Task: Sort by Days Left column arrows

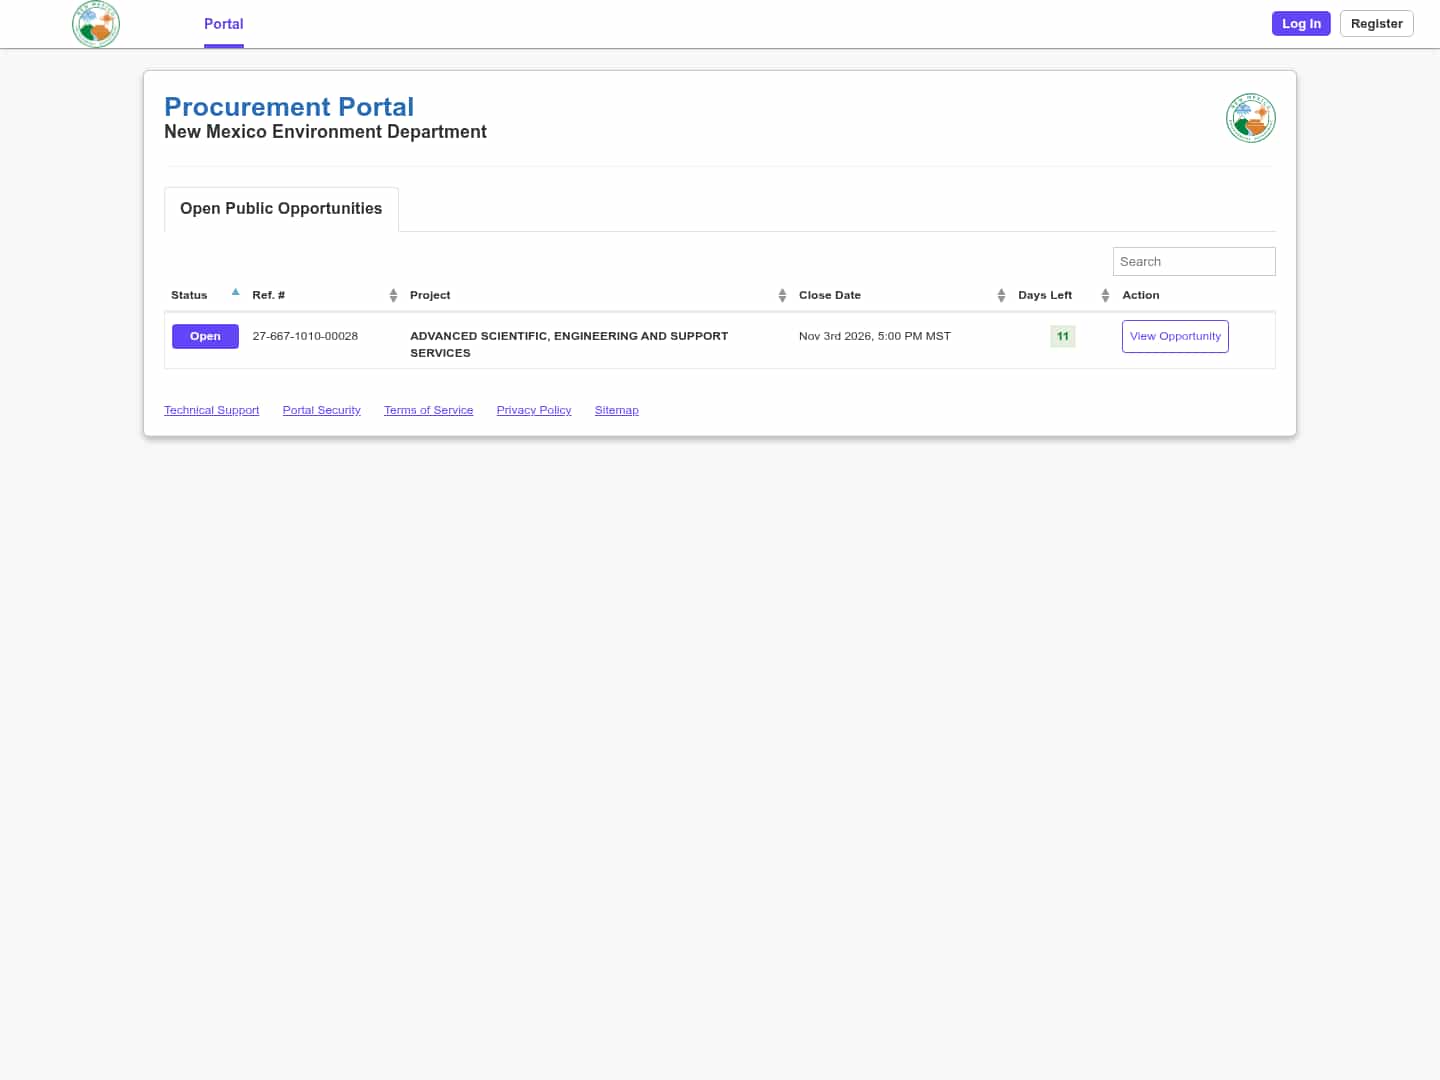Action: 1105,295
